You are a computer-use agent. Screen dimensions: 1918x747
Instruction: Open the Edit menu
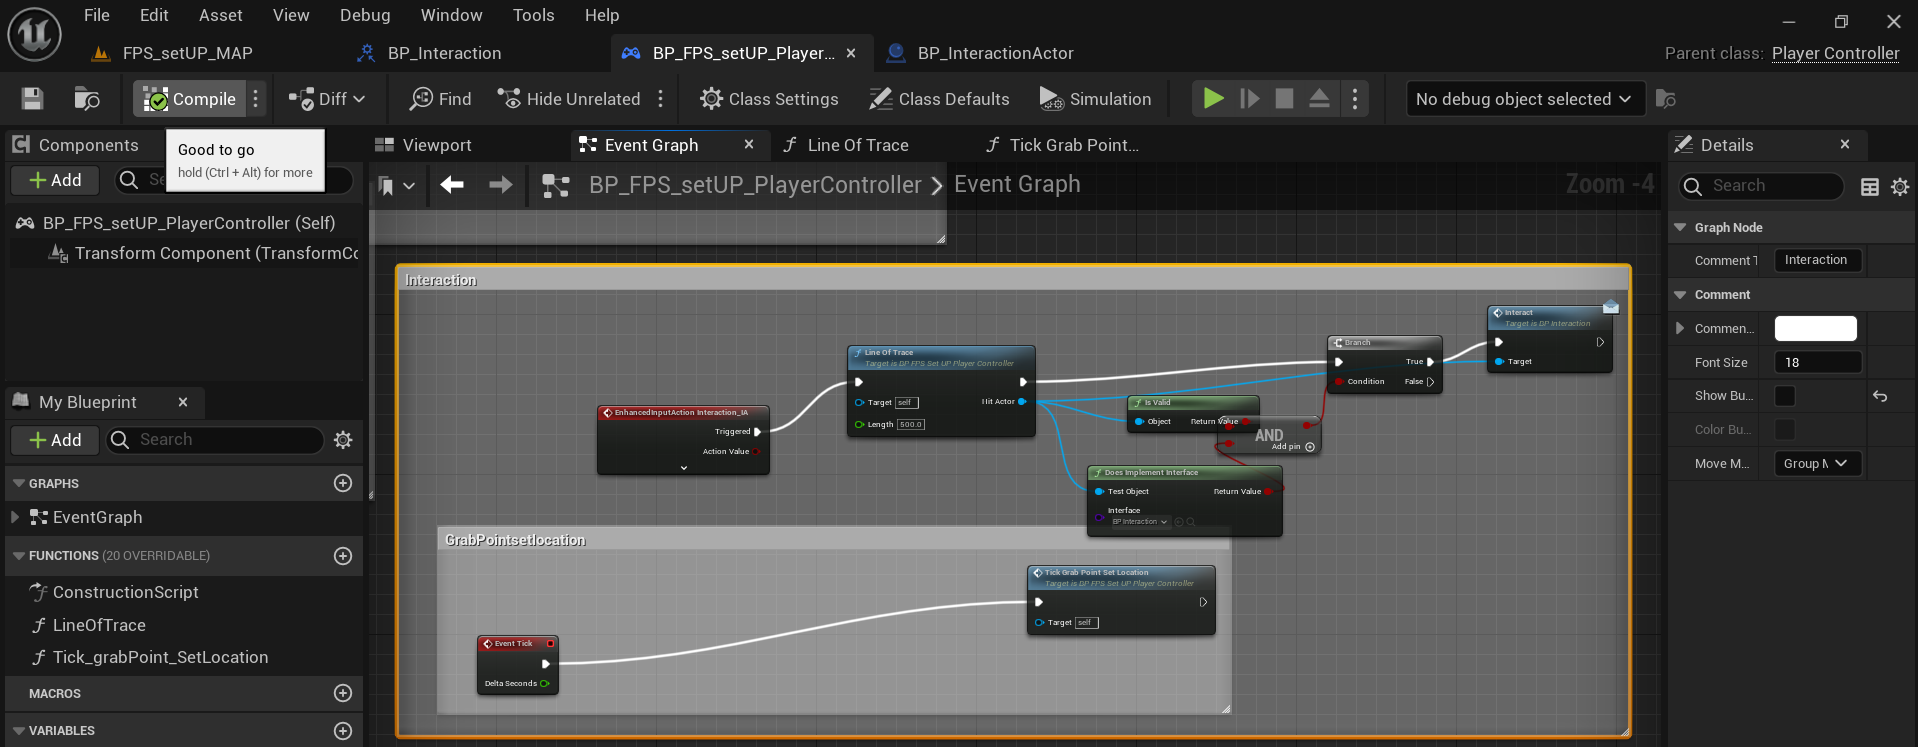[x=154, y=15]
